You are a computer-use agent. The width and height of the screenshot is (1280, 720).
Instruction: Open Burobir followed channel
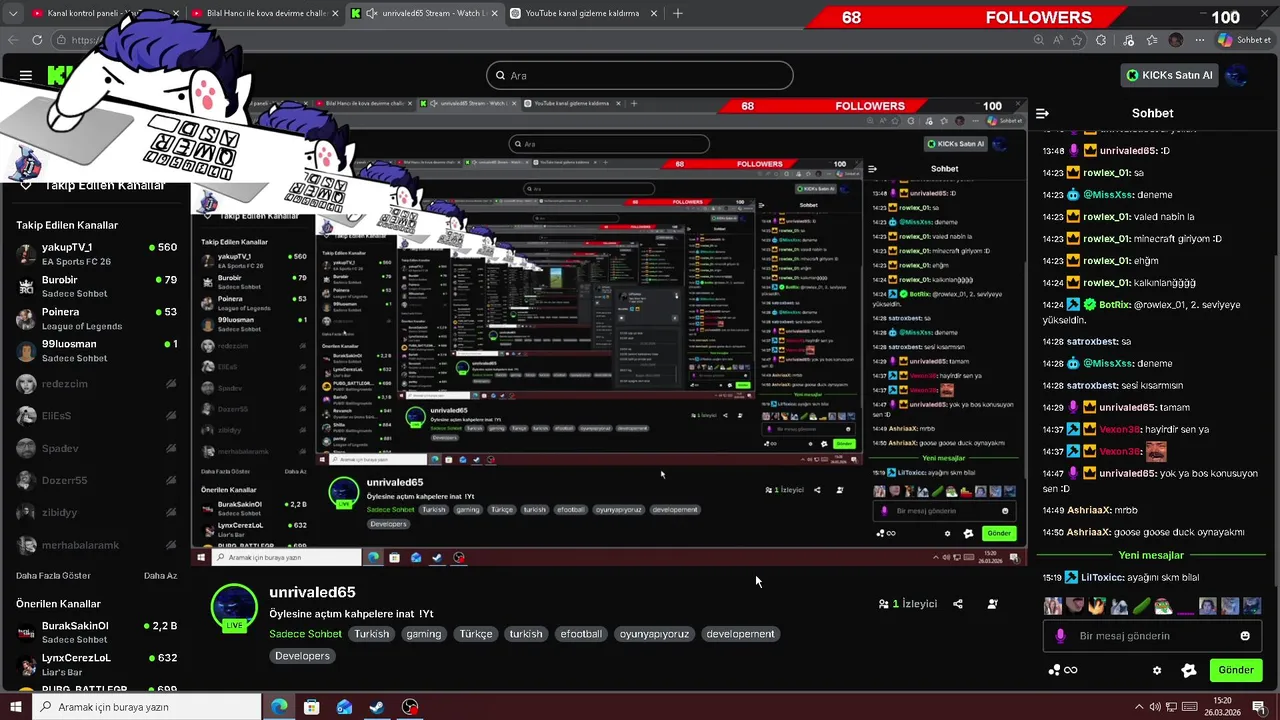[x=97, y=286]
